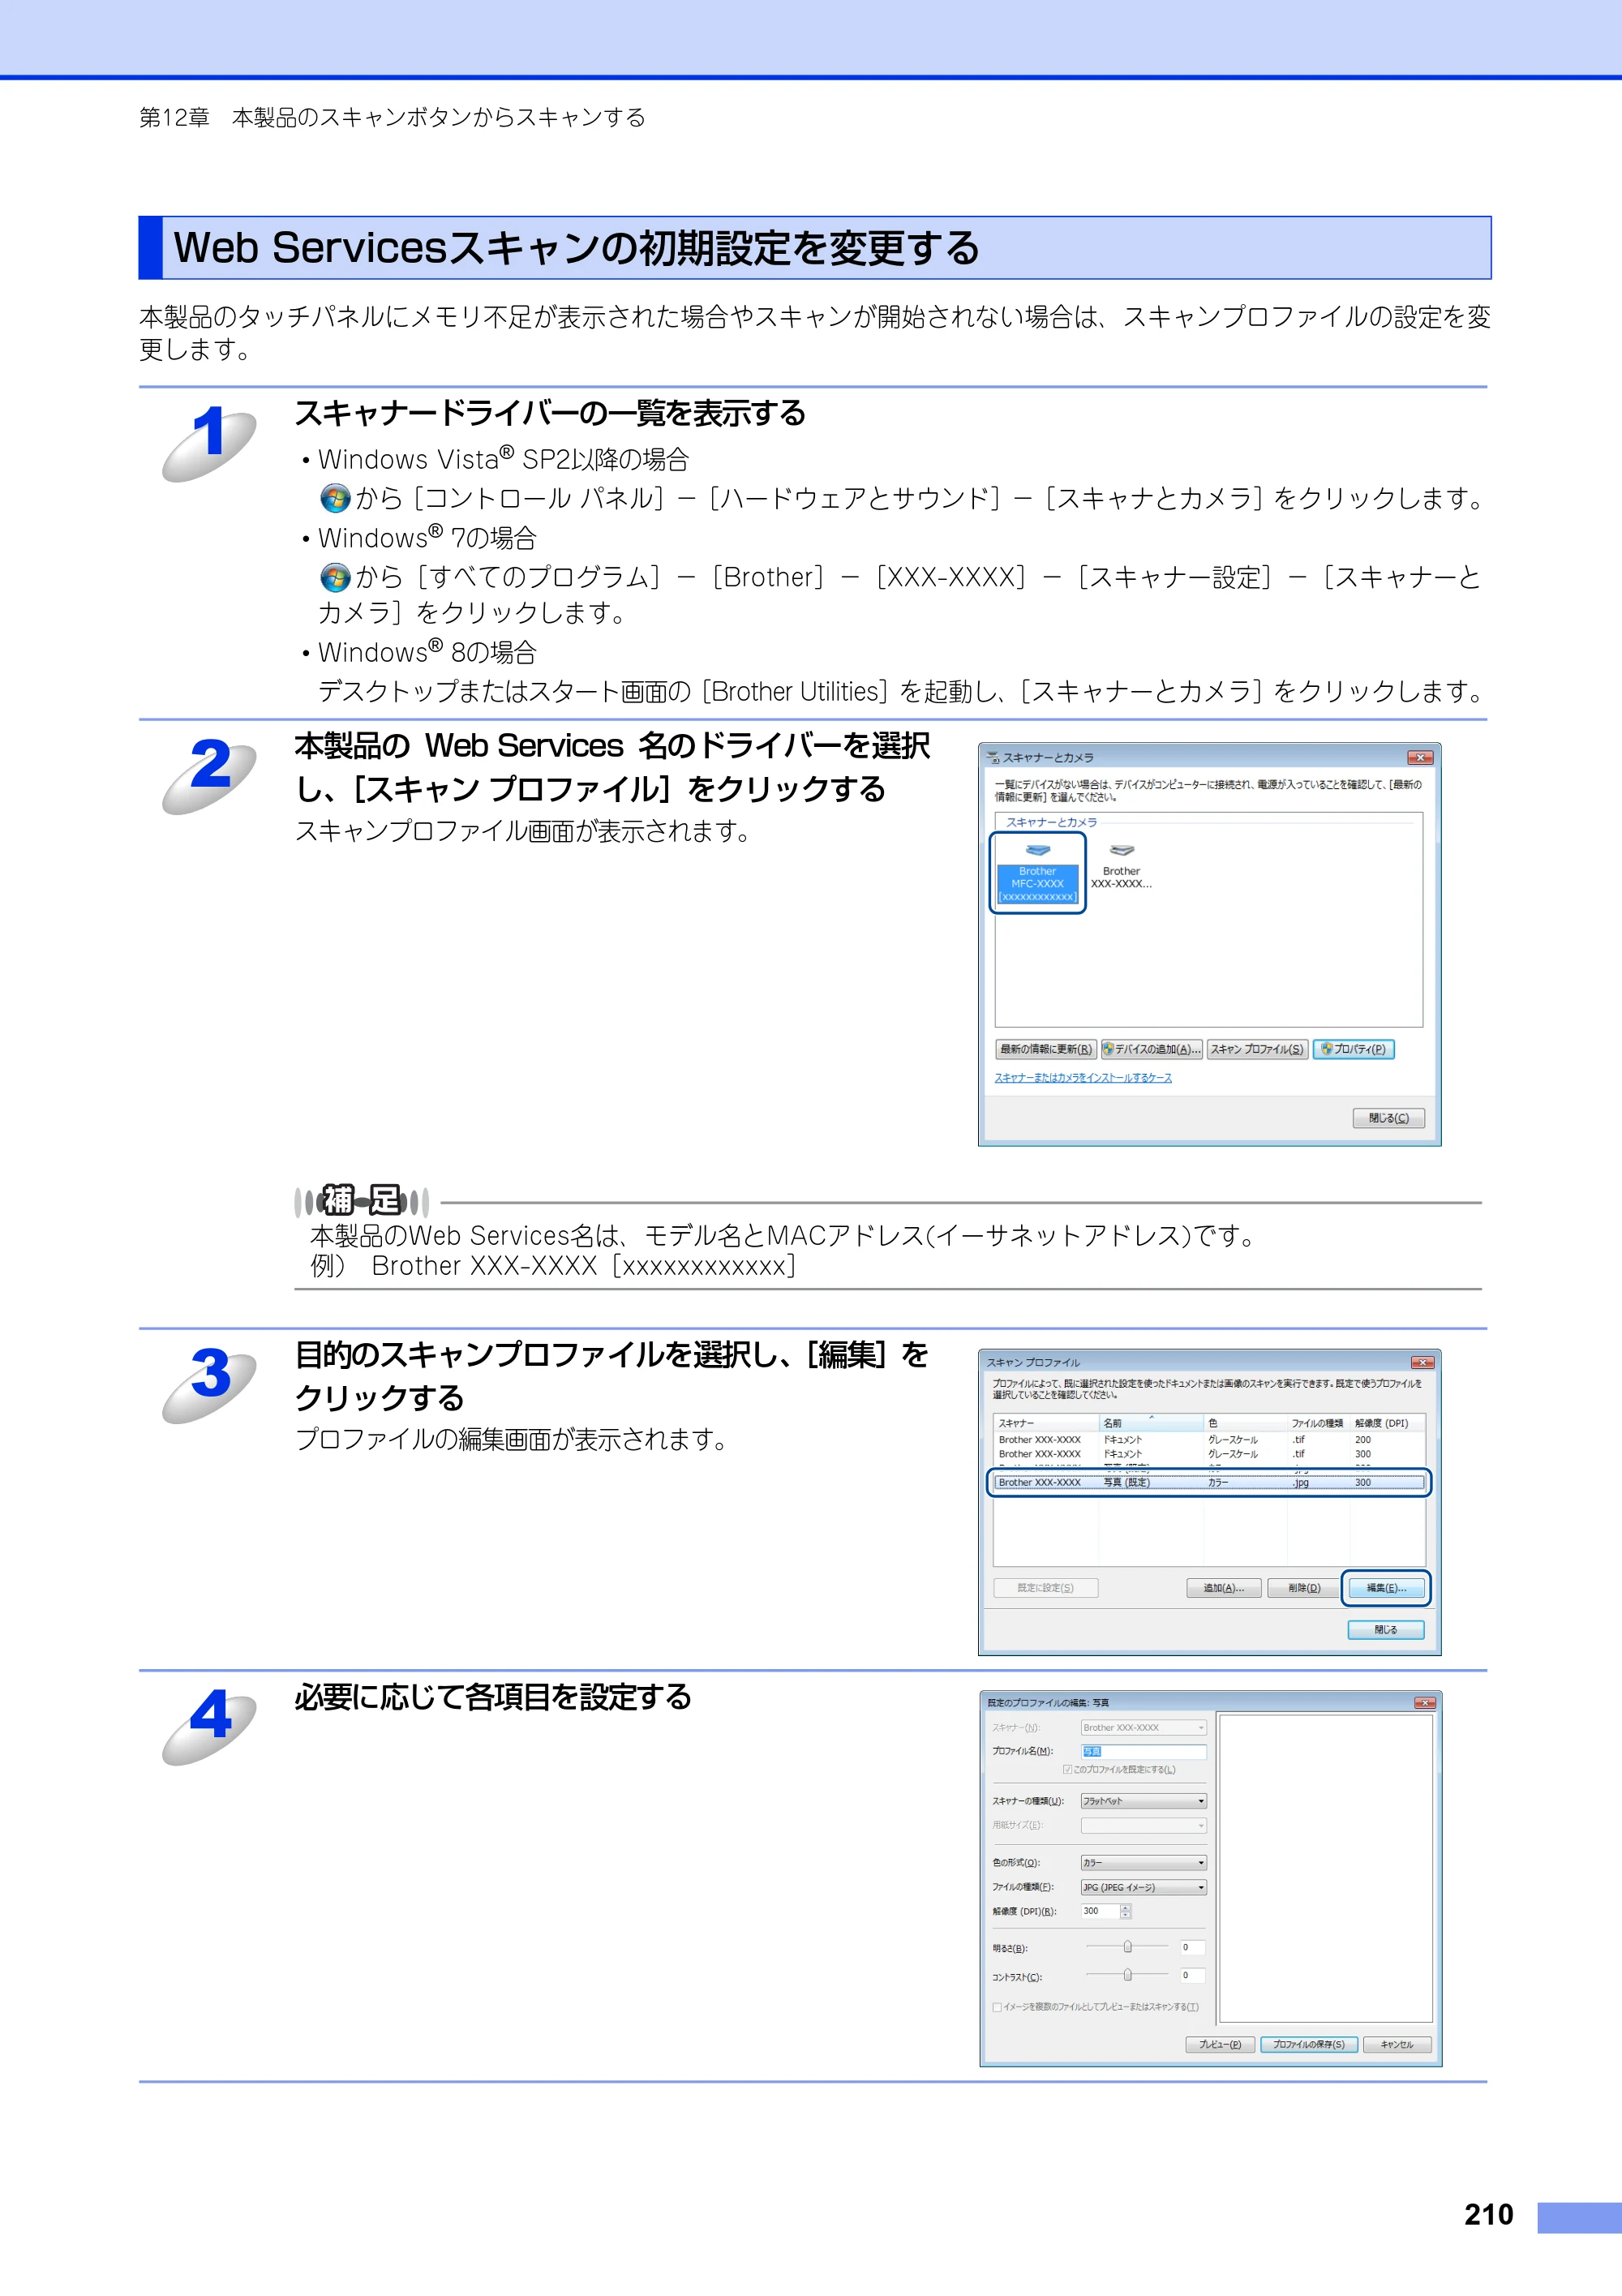
Task: Select the ドキュメント profile with 200 DPI
Action: pyautogui.click(x=1209, y=1440)
